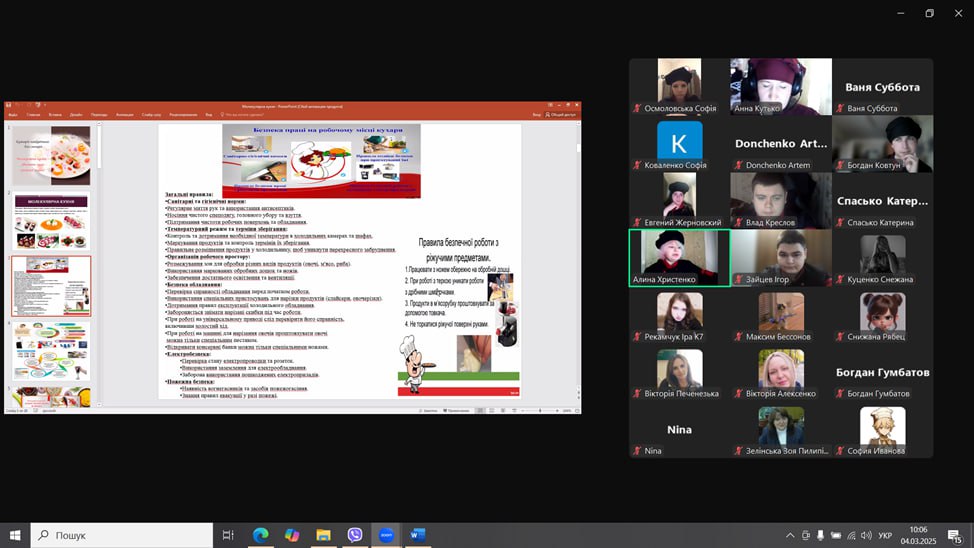Launch File Explorer from the taskbar
This screenshot has width=974, height=548.
[323, 535]
